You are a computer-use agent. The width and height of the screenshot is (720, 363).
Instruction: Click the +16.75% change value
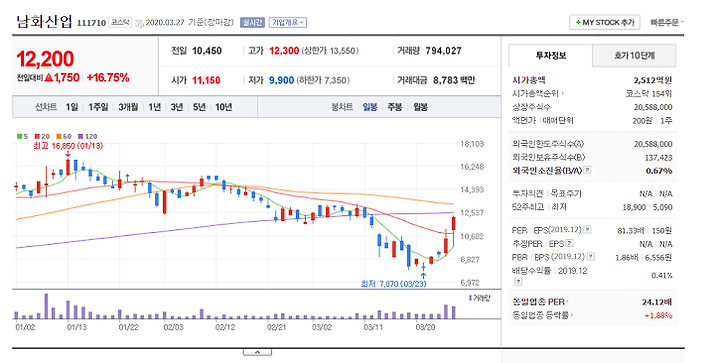108,78
